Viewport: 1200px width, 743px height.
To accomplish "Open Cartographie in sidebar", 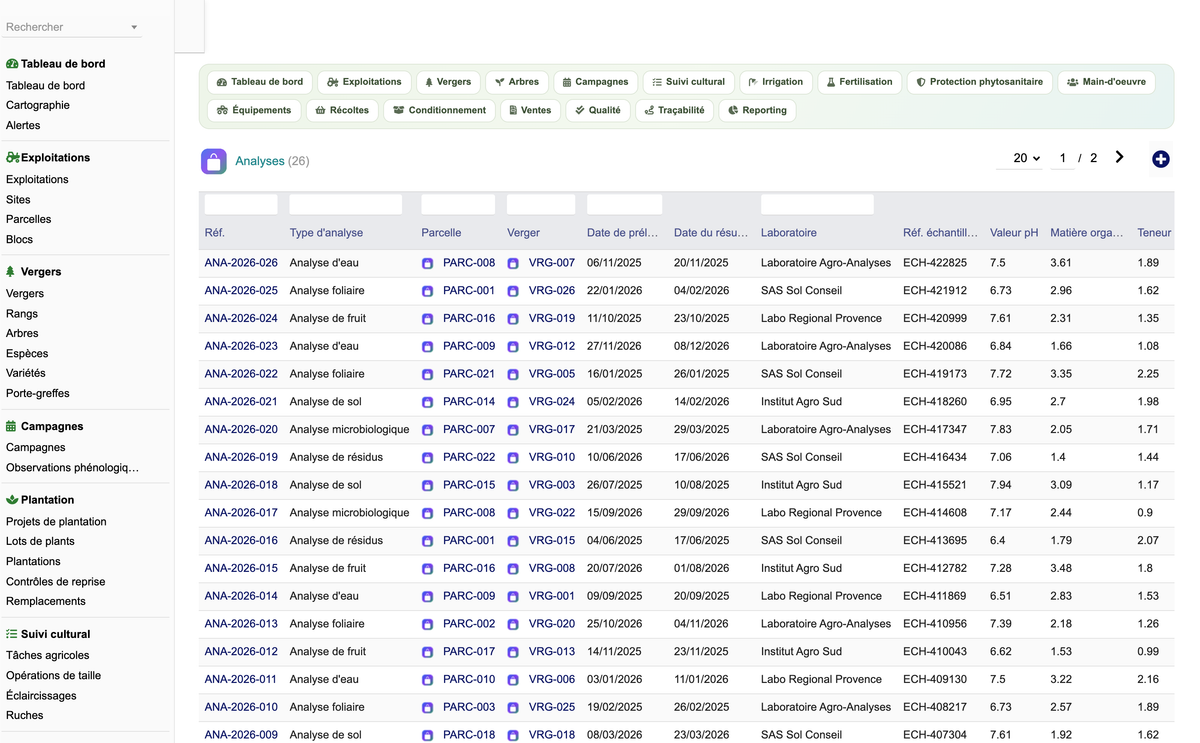I will coord(38,105).
